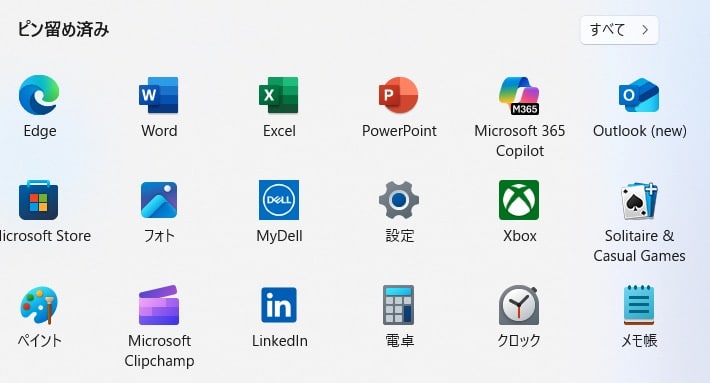The height and width of the screenshot is (383, 710).
Task: Open the Excel app icon
Action: tap(279, 95)
